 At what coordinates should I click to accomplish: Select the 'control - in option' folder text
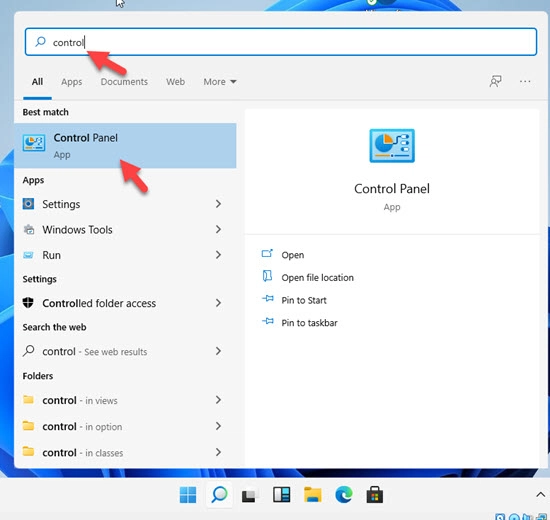click(82, 427)
